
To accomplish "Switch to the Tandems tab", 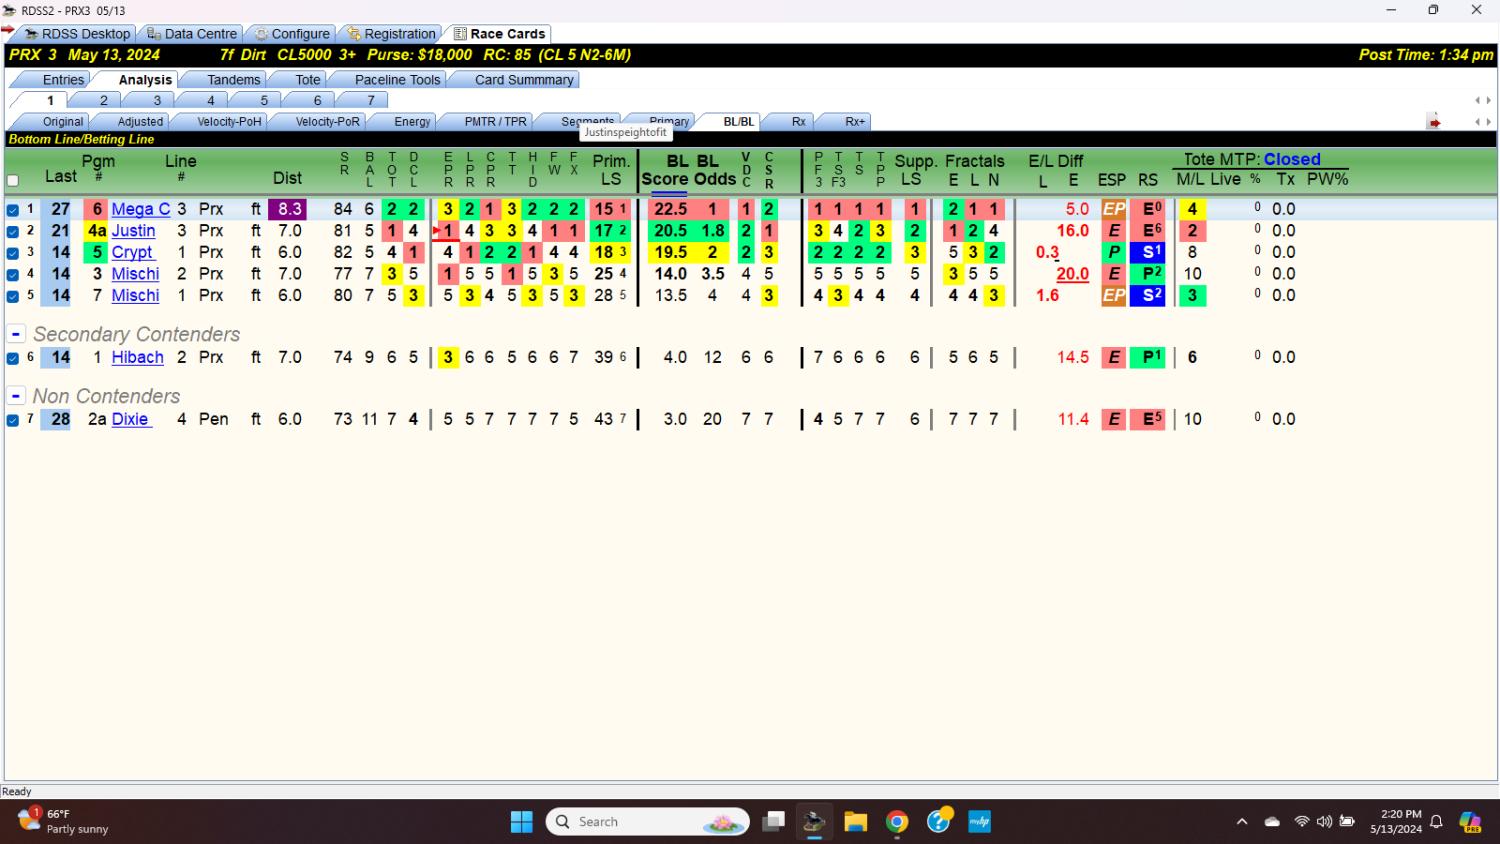I will pyautogui.click(x=233, y=80).
